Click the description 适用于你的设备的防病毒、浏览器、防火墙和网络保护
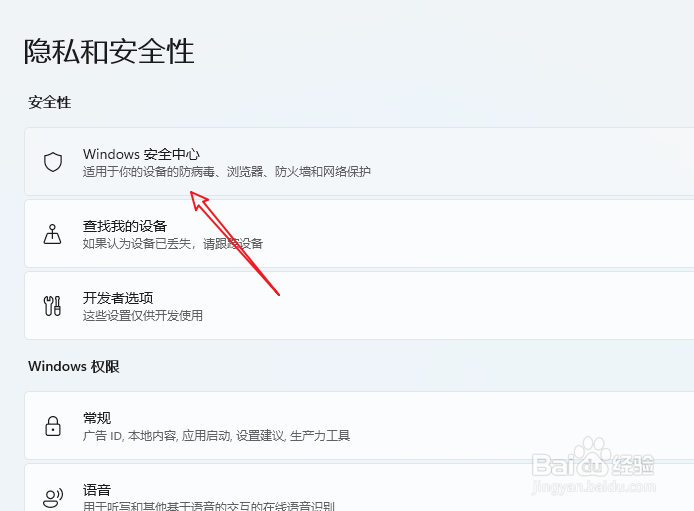Viewport: 694px width, 511px height. [x=227, y=172]
